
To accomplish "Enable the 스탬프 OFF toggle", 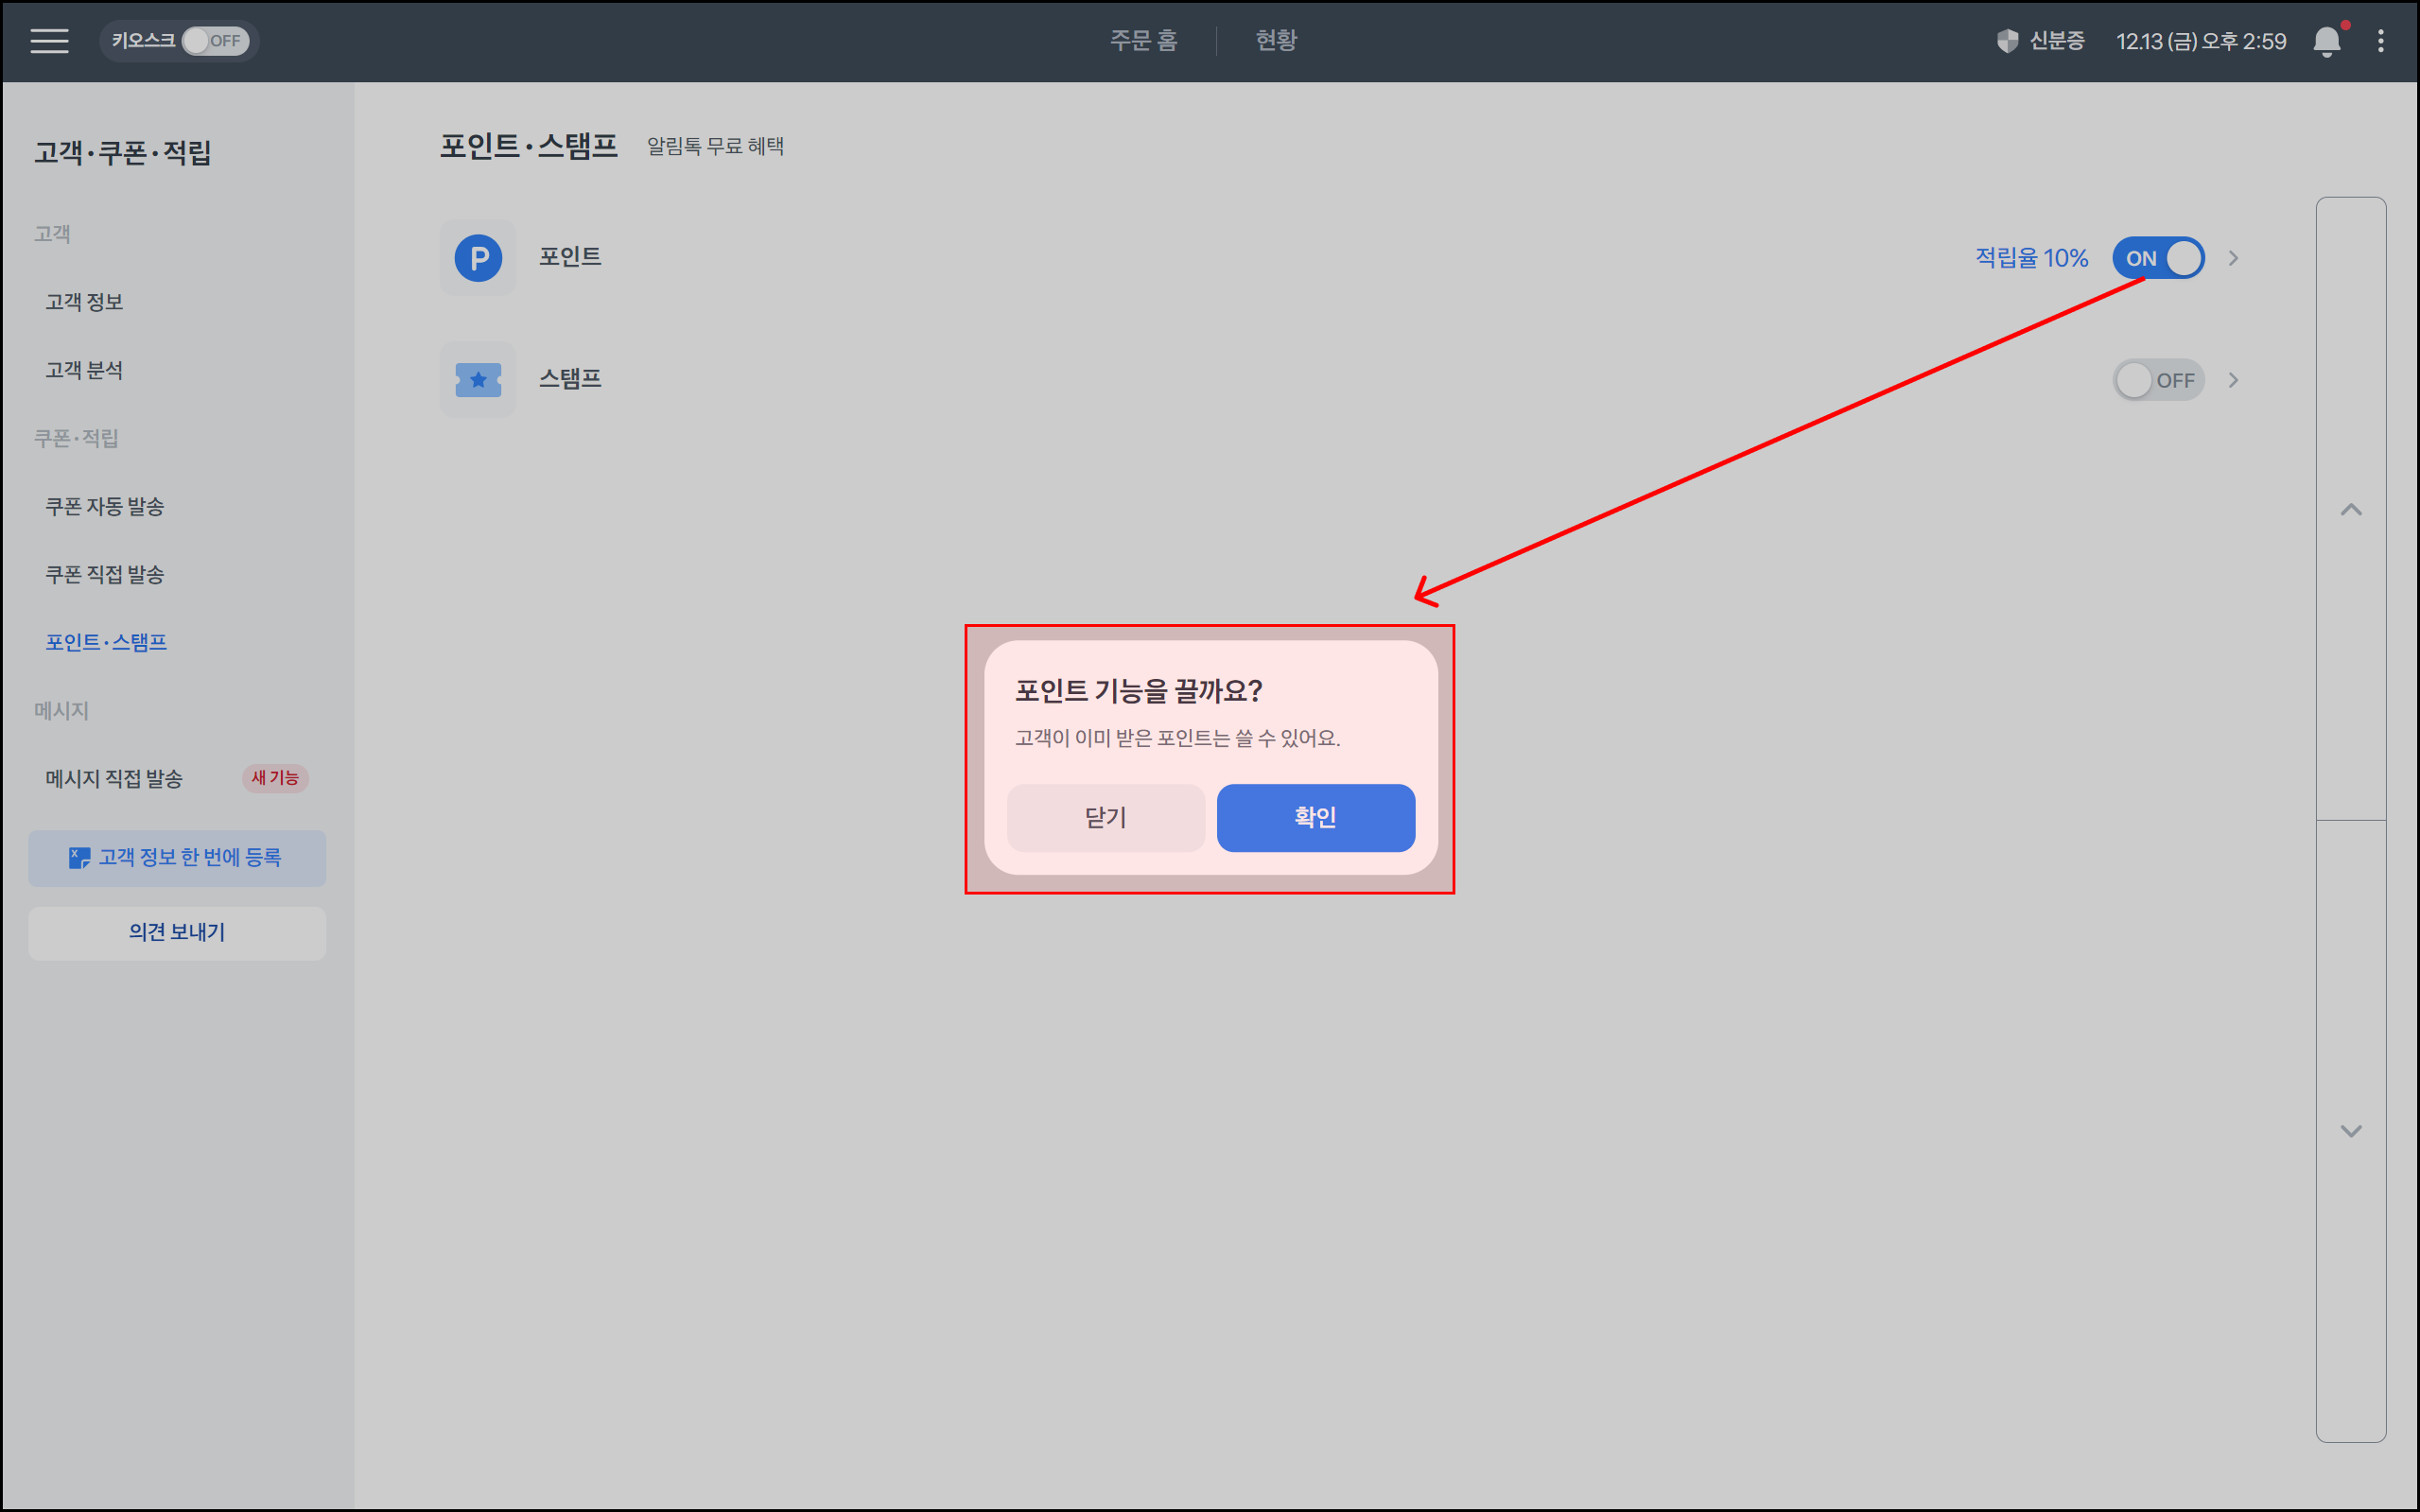I will [x=2158, y=380].
